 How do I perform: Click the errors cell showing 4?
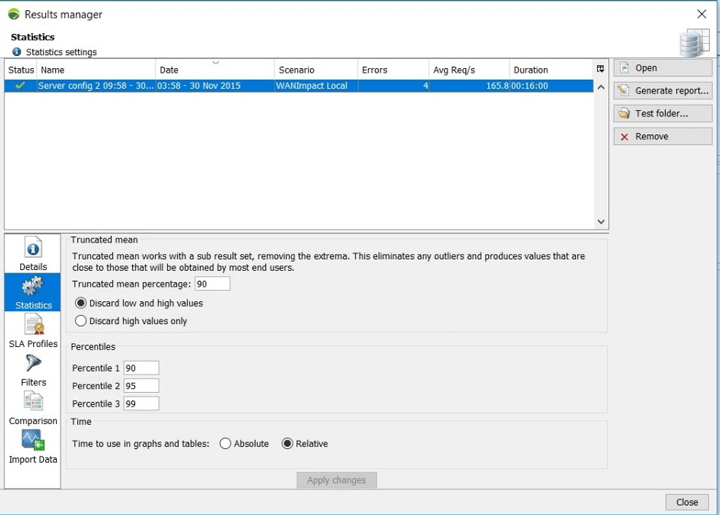click(x=393, y=86)
